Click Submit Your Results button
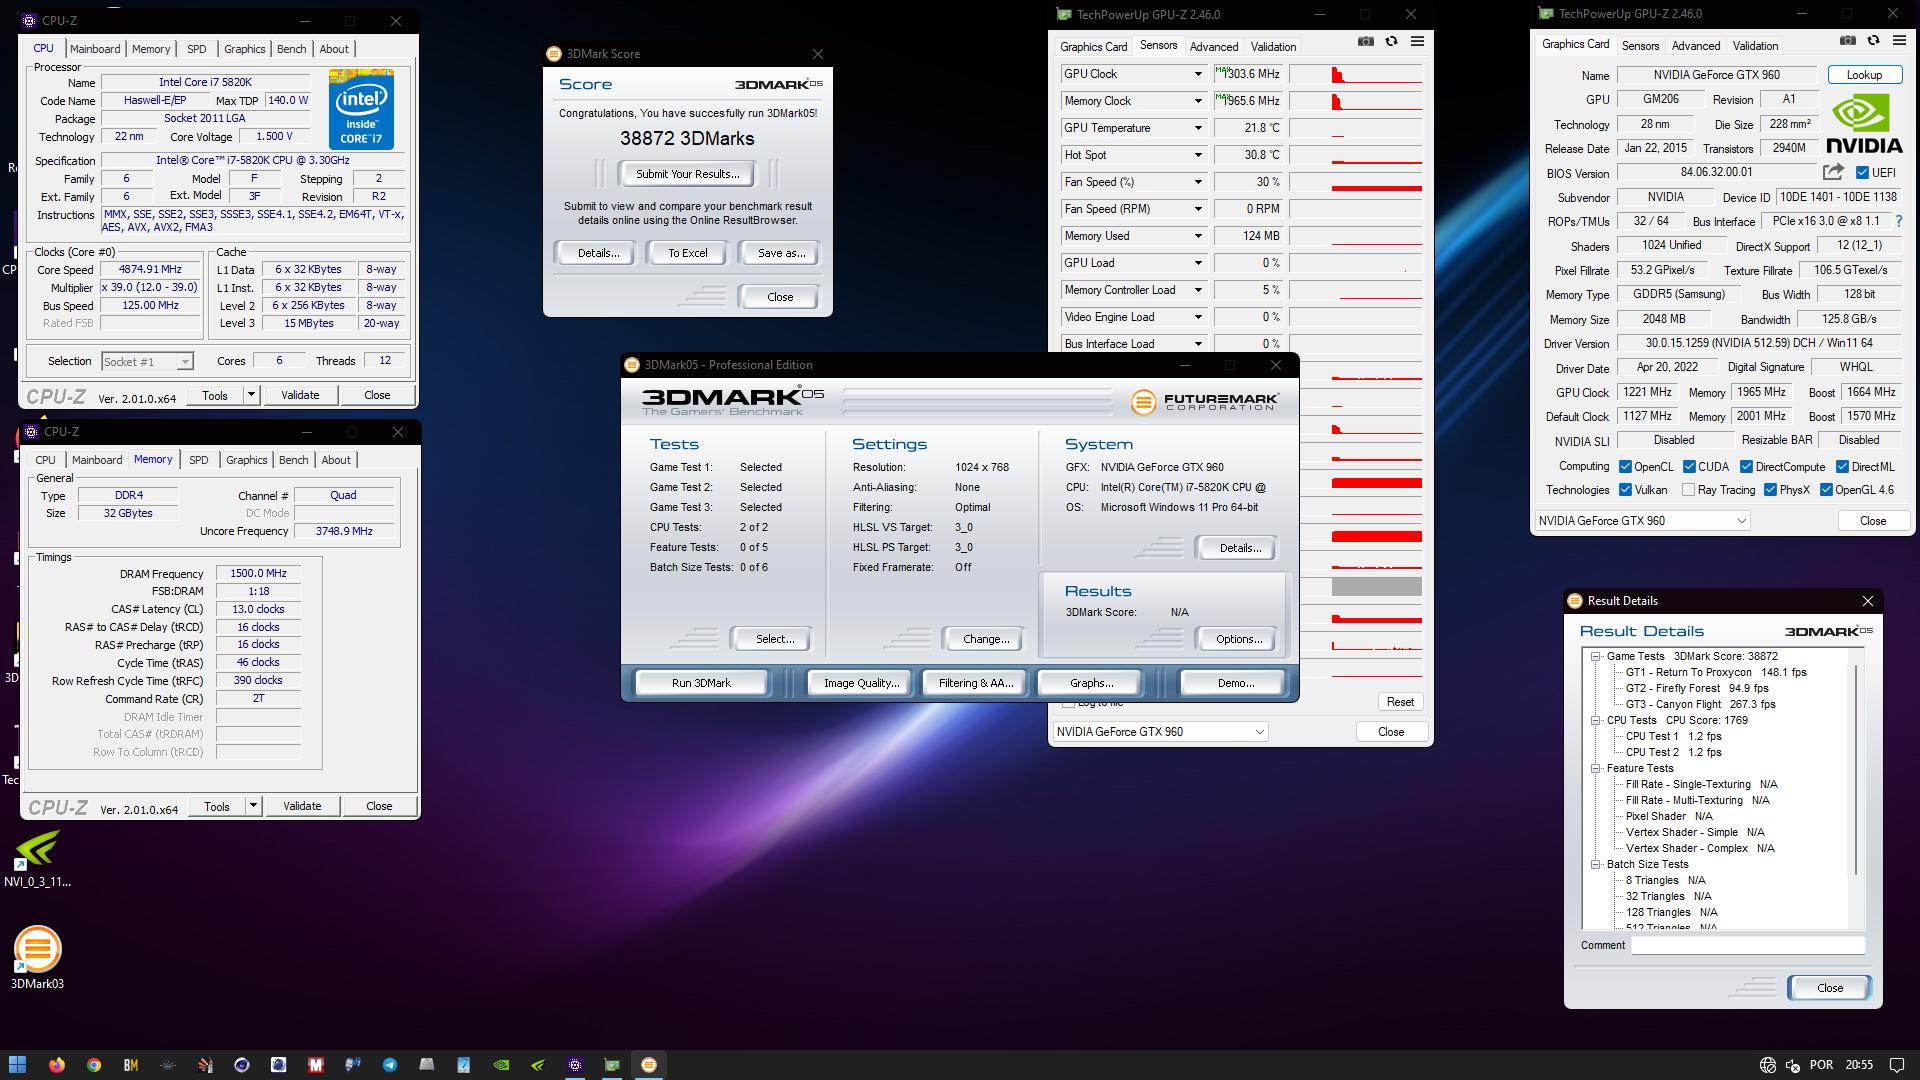 tap(688, 174)
